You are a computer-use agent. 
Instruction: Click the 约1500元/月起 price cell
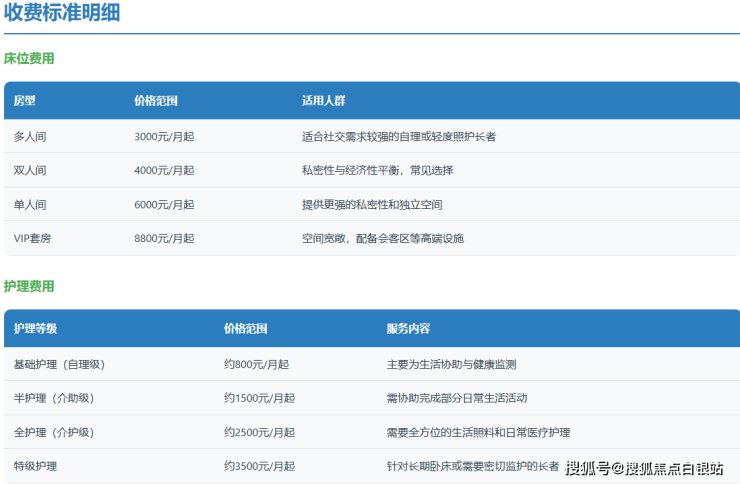259,398
